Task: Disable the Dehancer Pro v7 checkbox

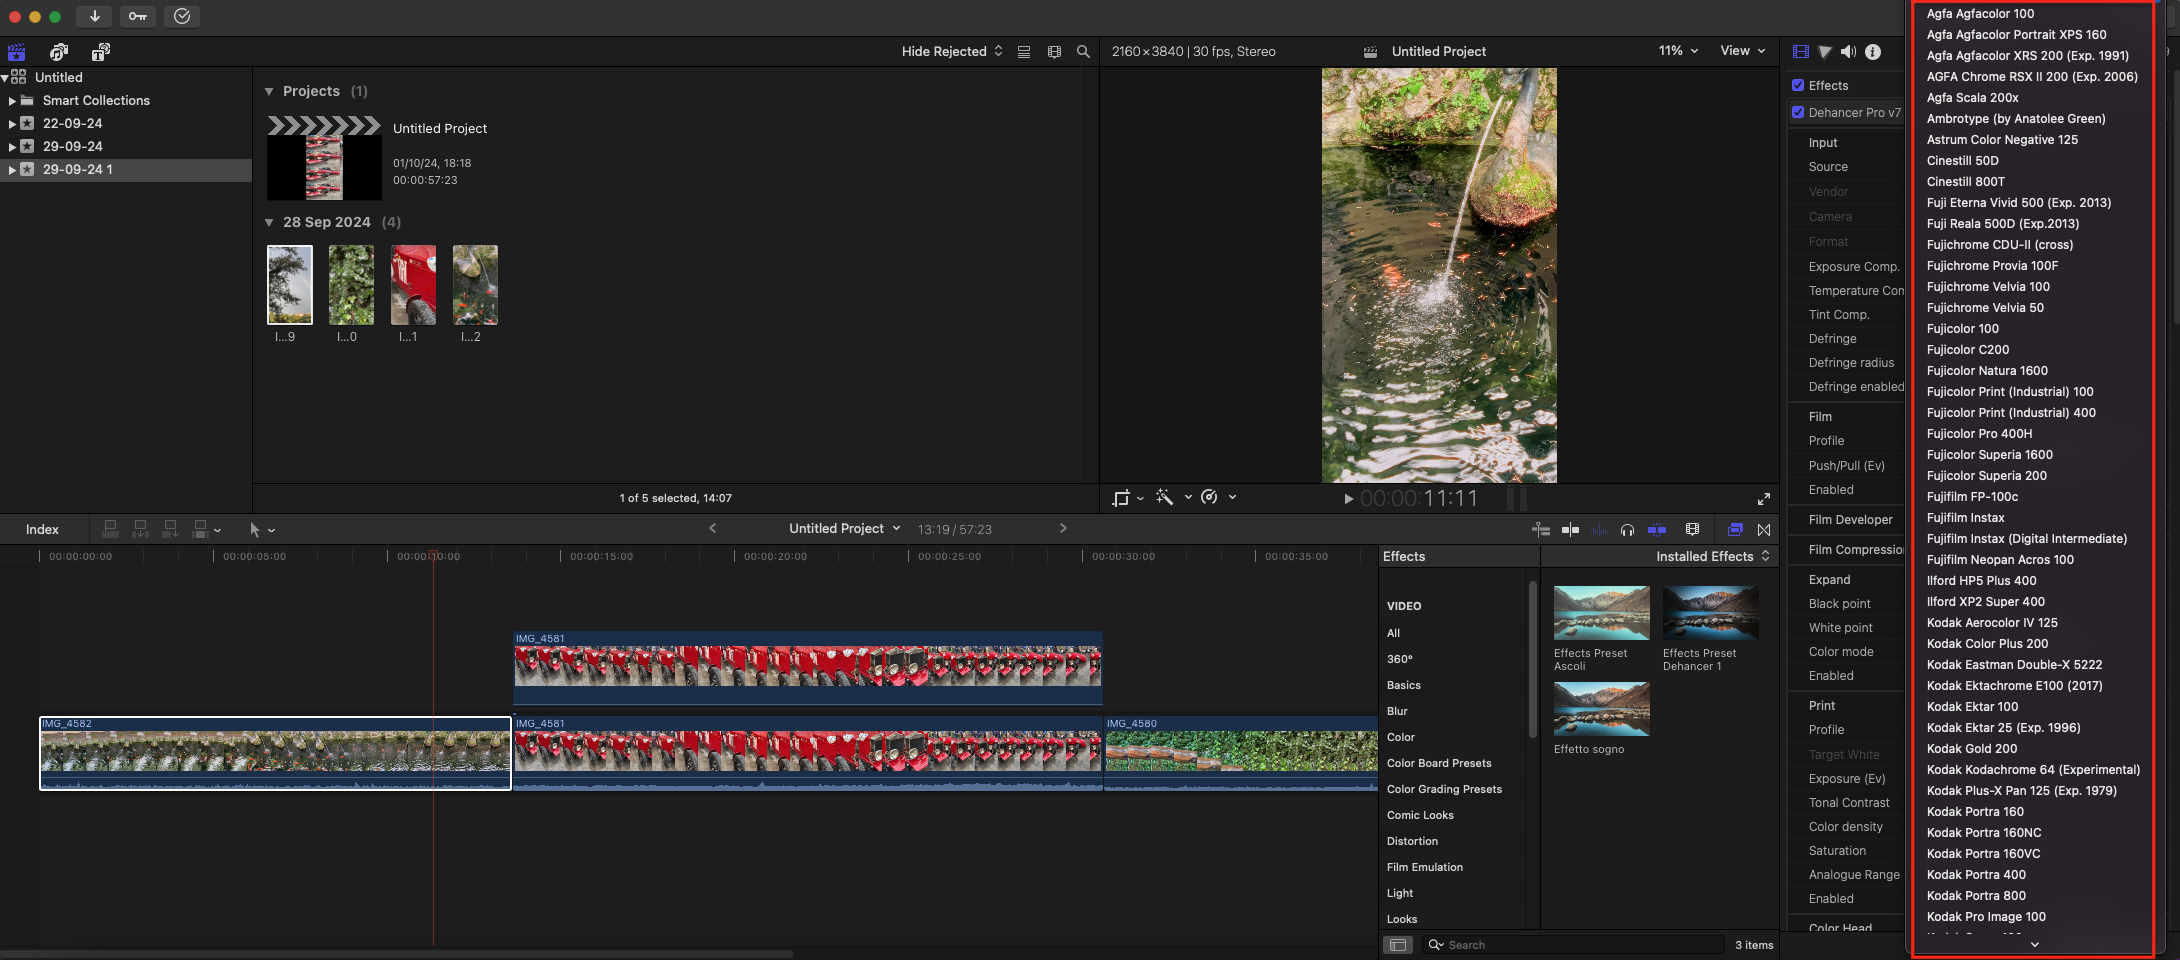Action: pos(1798,113)
